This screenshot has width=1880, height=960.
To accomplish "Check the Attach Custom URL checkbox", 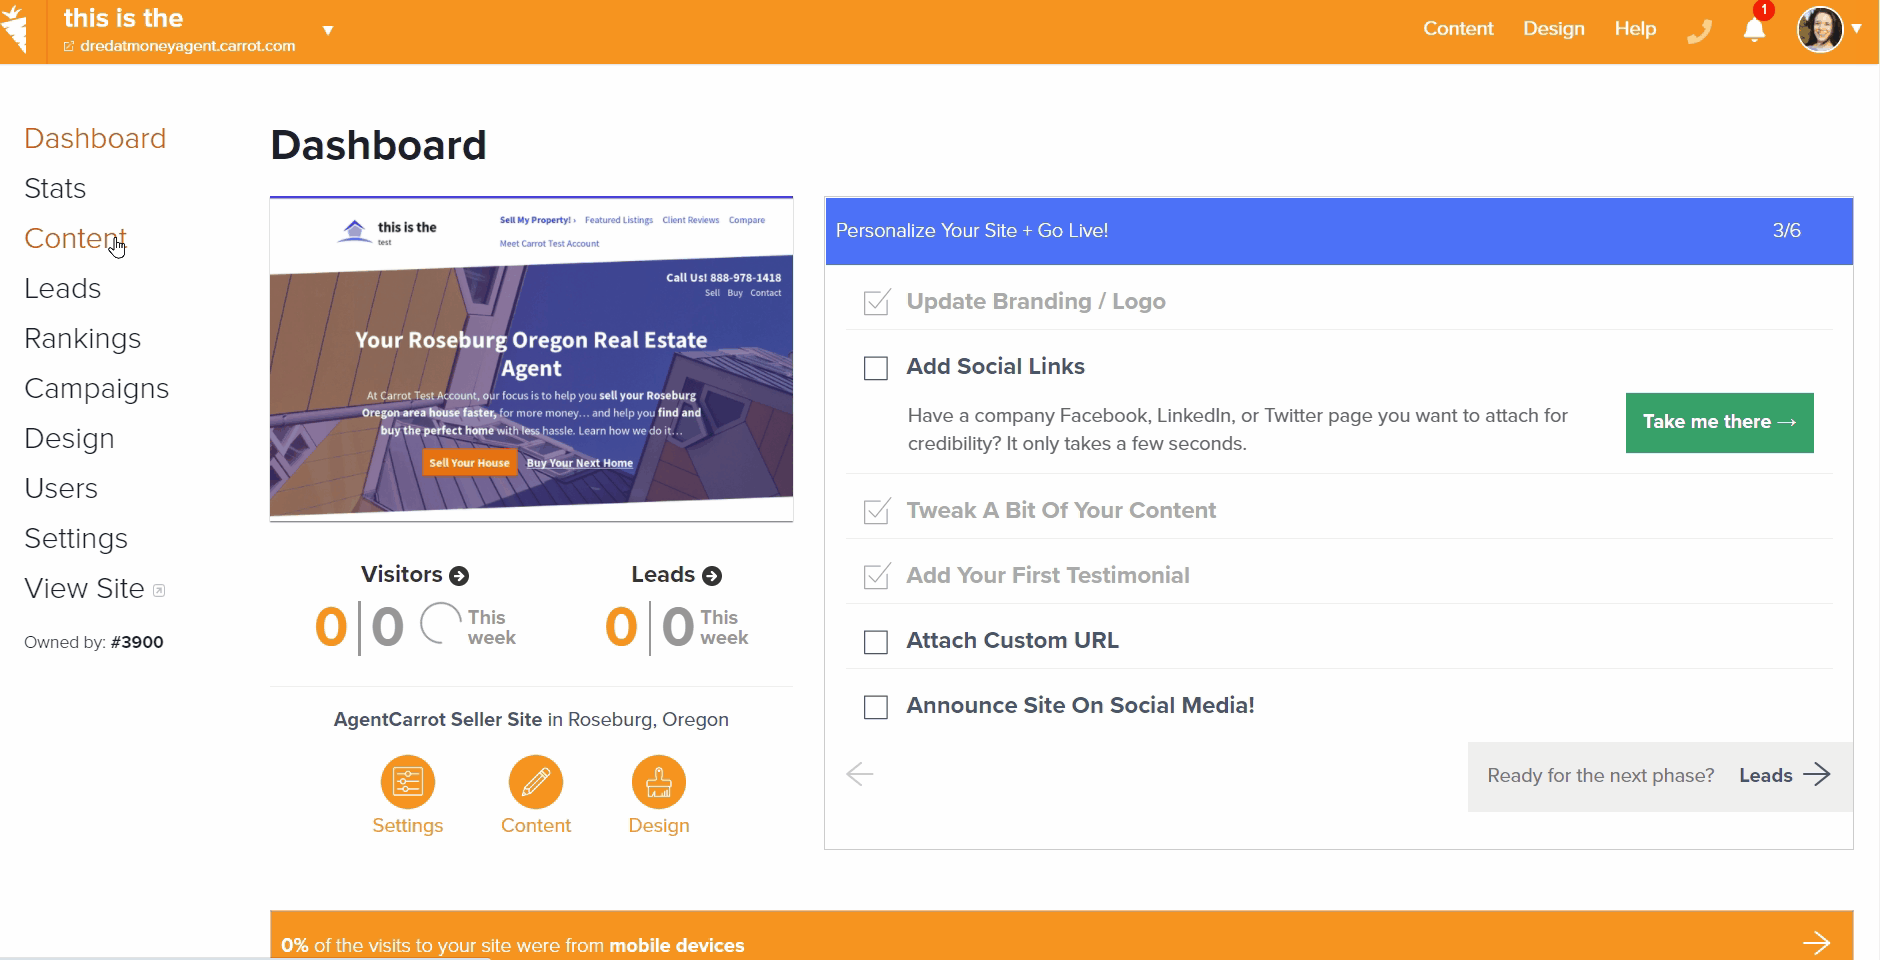I will click(876, 642).
